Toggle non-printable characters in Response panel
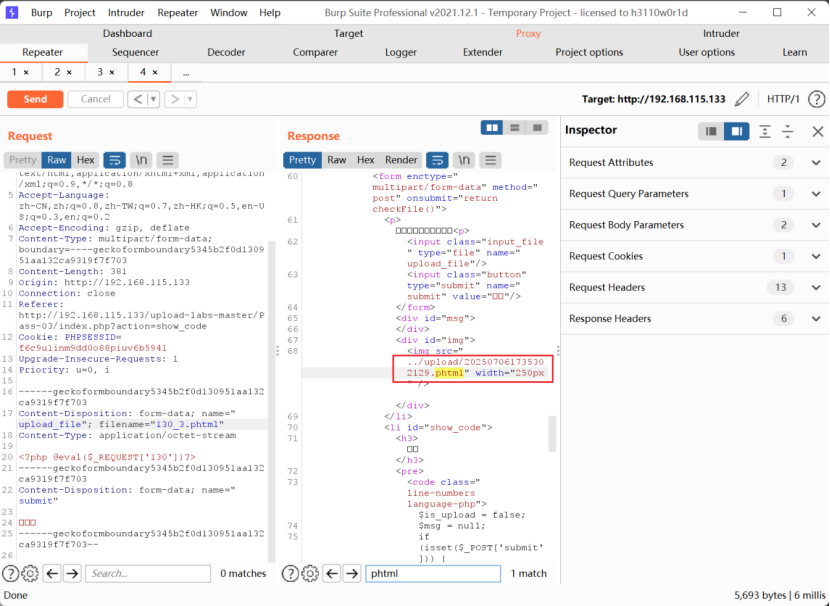 pyautogui.click(x=464, y=160)
